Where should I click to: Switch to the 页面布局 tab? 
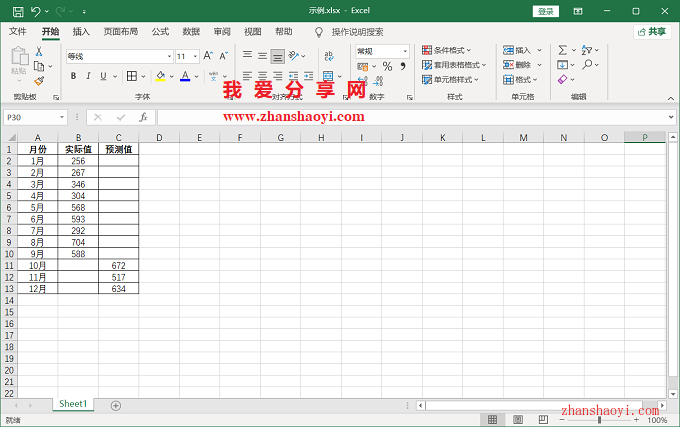121,32
